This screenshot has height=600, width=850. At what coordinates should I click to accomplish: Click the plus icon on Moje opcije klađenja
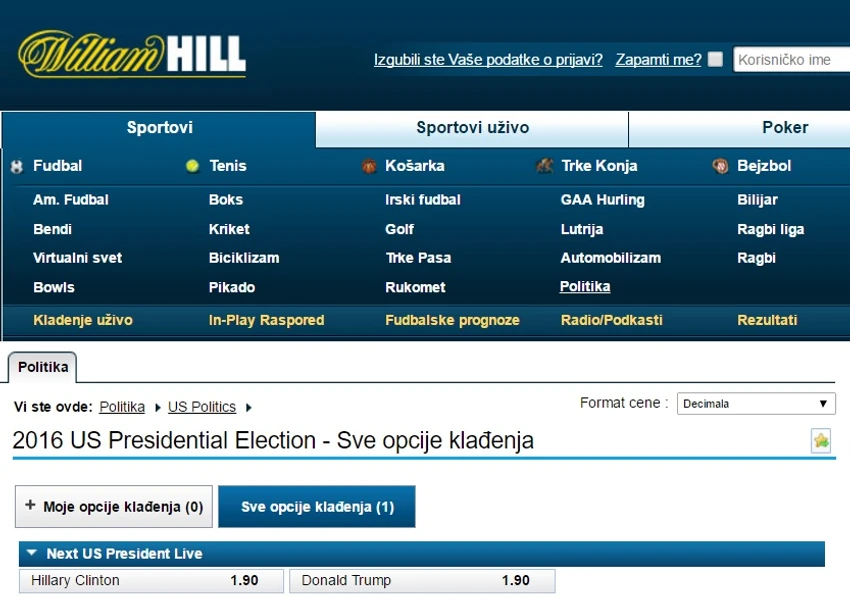click(x=30, y=505)
